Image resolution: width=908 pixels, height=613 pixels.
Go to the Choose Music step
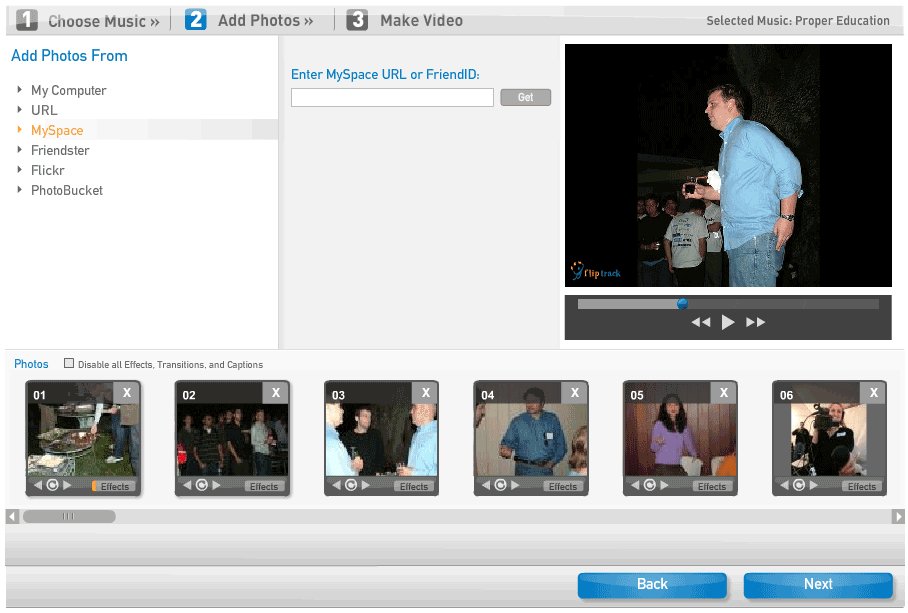tap(88, 20)
